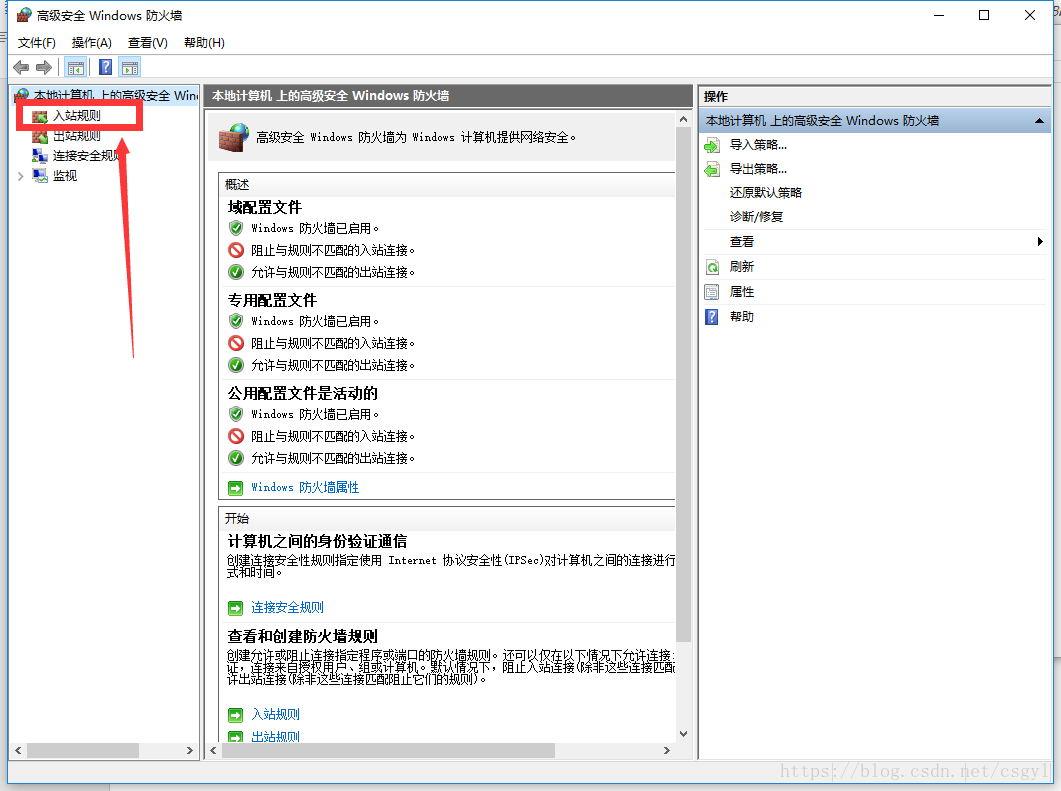Image resolution: width=1061 pixels, height=791 pixels.
Task: Click the 监视 monitor icon
Action: coord(40,176)
